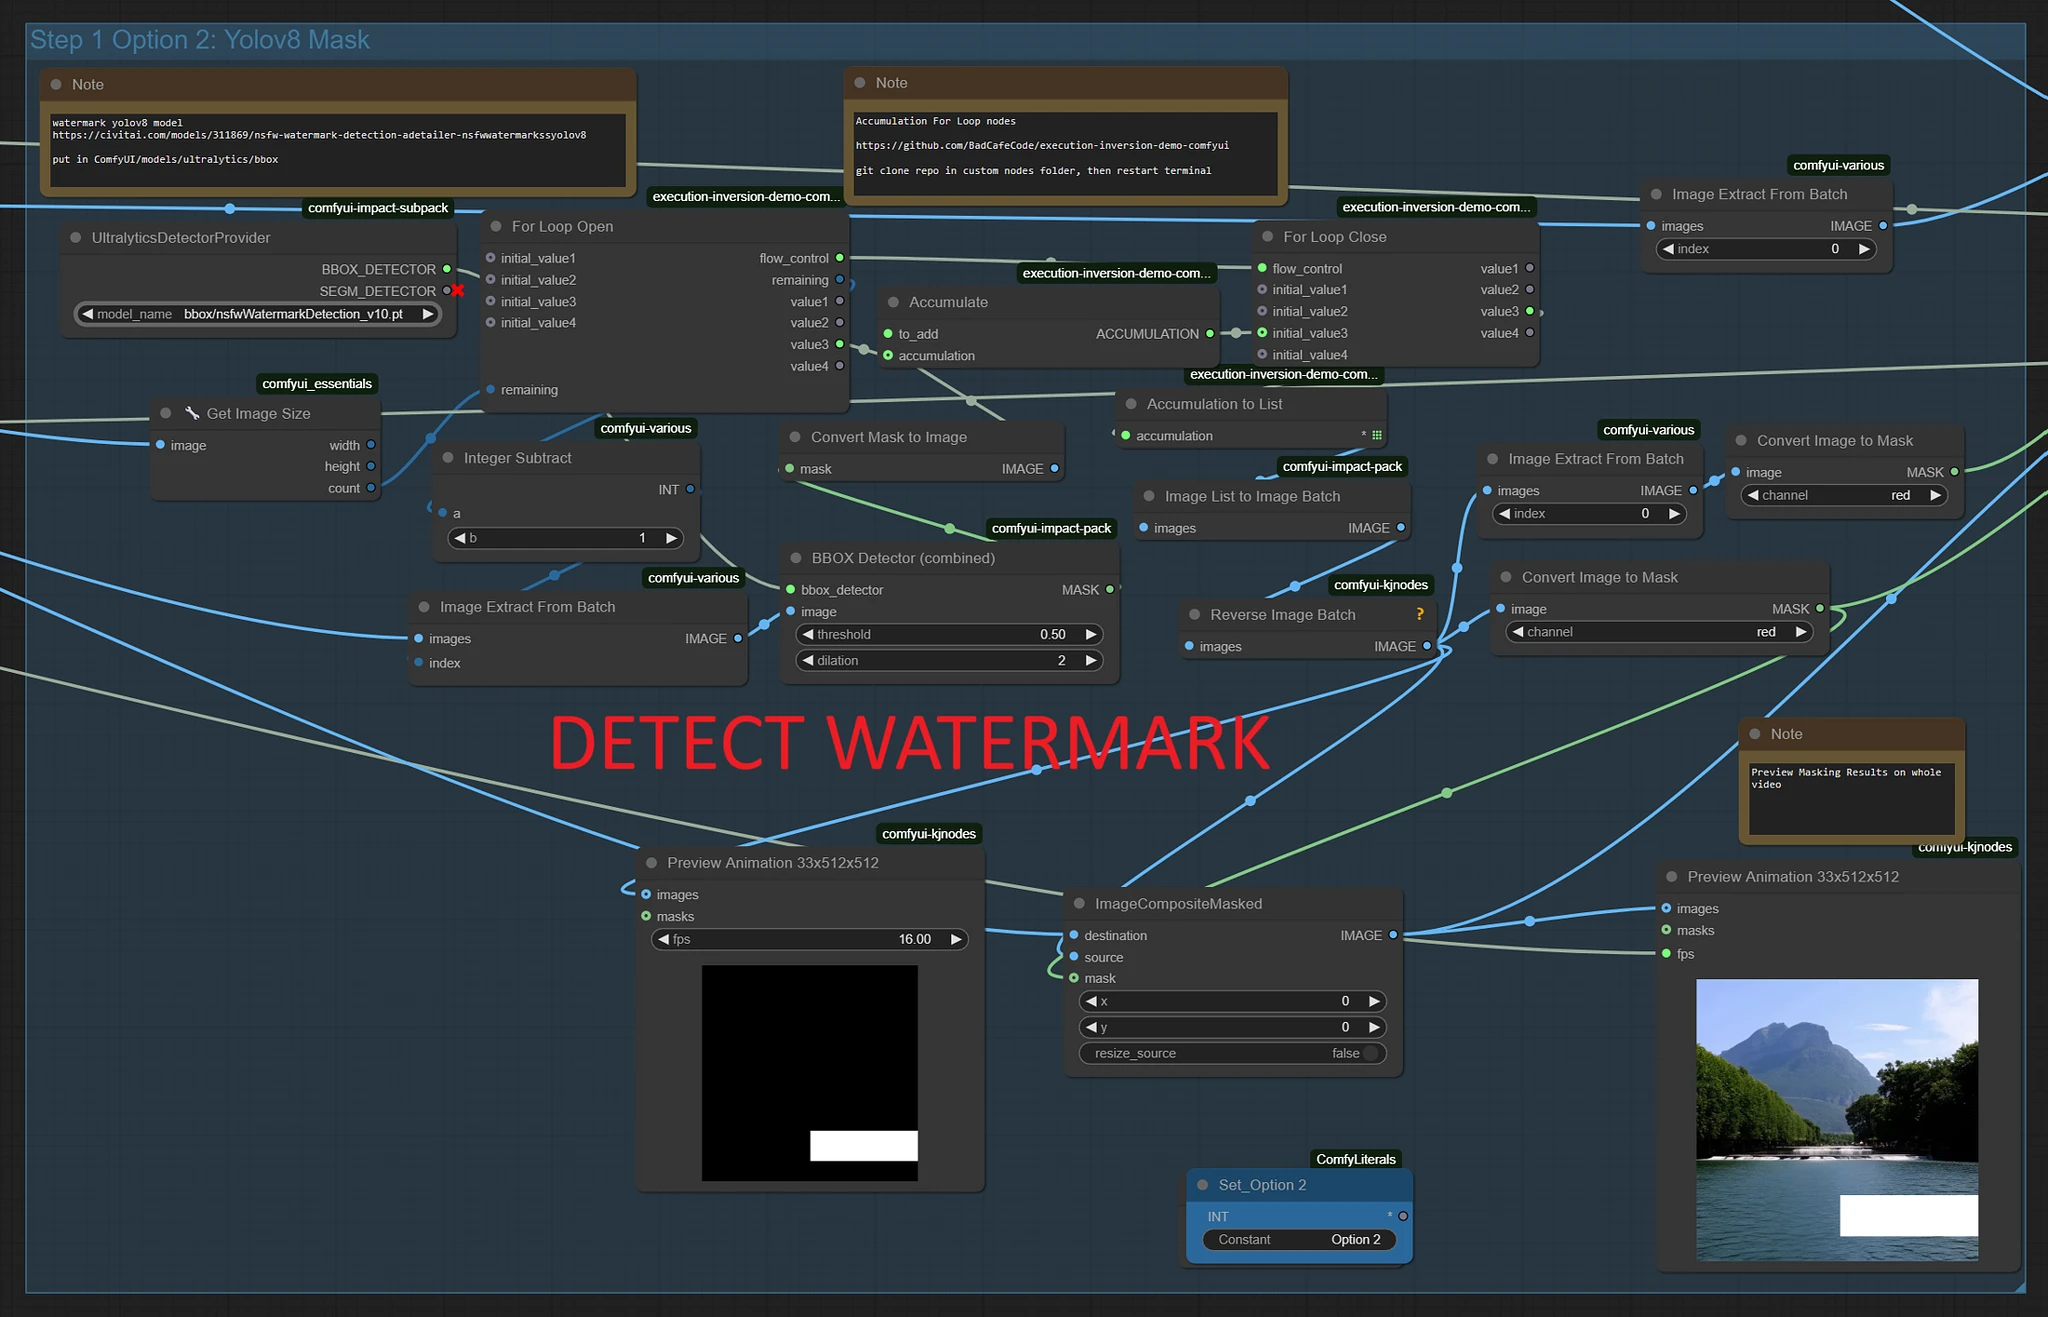The width and height of the screenshot is (2048, 1317).
Task: Click the Get Image Size wrench icon
Action: [x=192, y=413]
